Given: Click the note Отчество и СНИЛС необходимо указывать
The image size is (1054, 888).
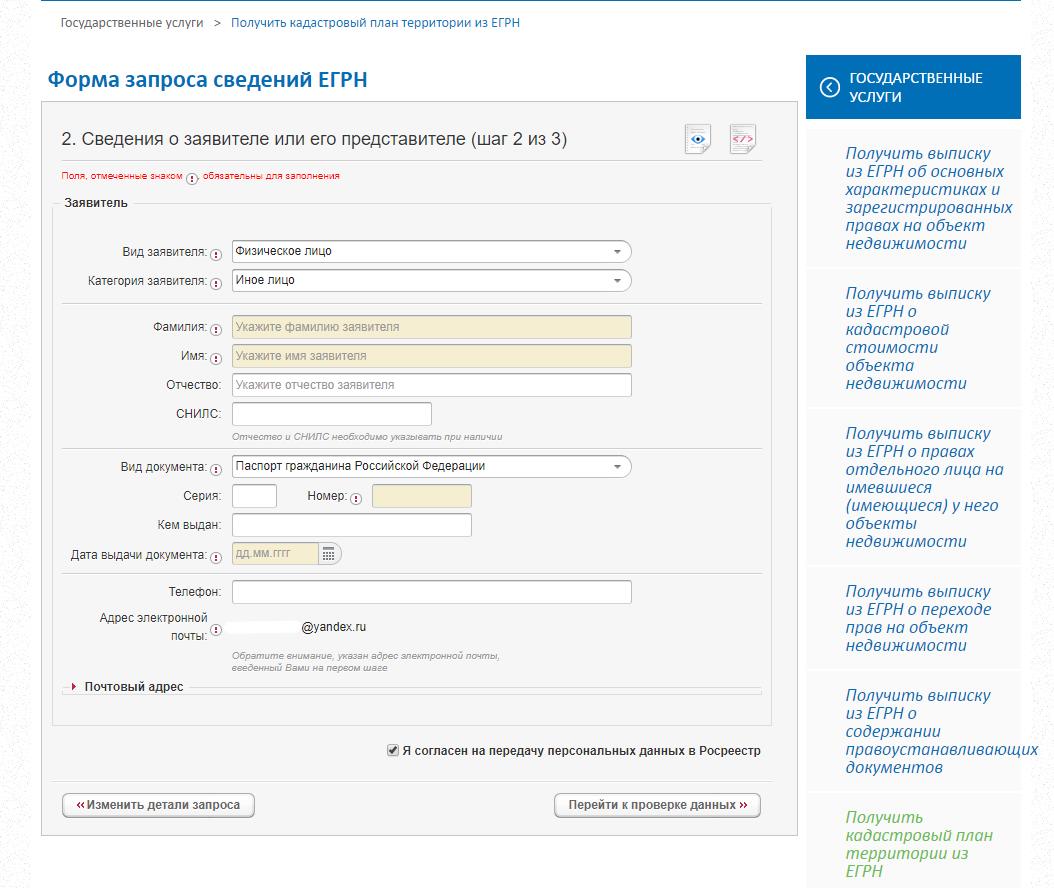Looking at the screenshot, I should point(367,437).
